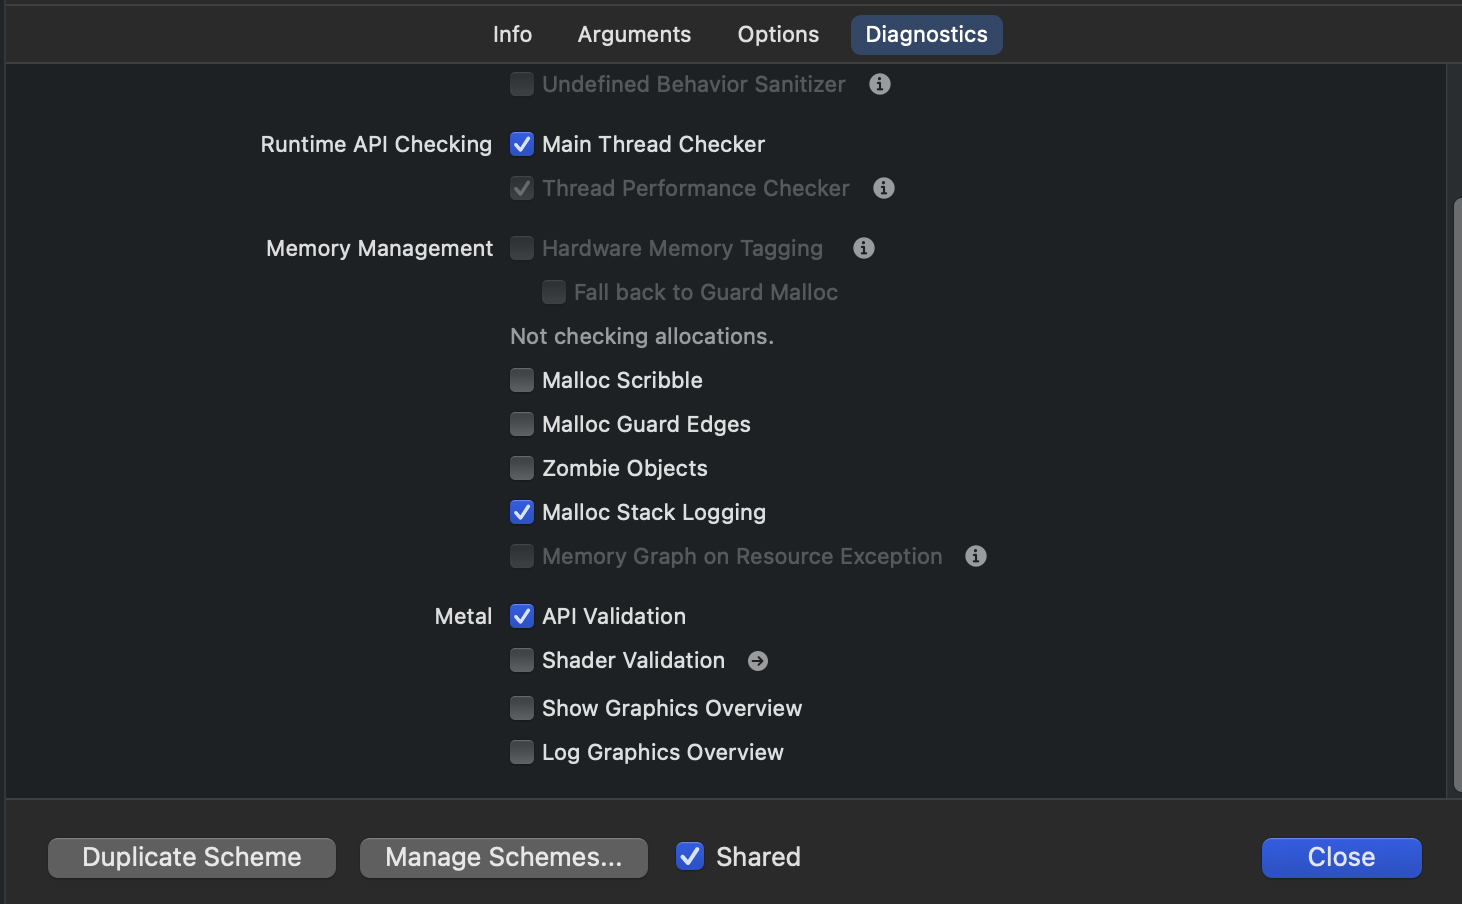Enable Log Graphics Overview
Screen dimensions: 1462x904
(522, 752)
